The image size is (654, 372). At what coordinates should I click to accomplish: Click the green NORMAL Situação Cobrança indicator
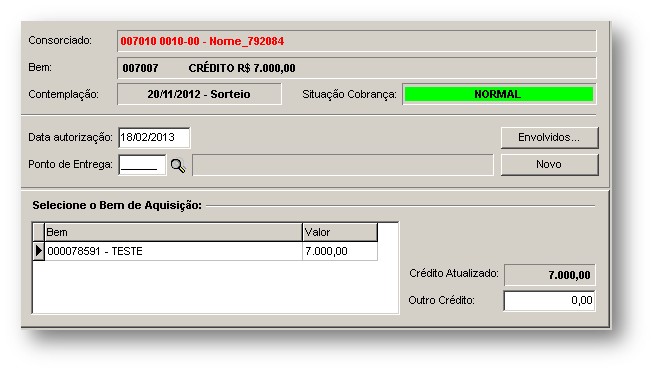499,94
